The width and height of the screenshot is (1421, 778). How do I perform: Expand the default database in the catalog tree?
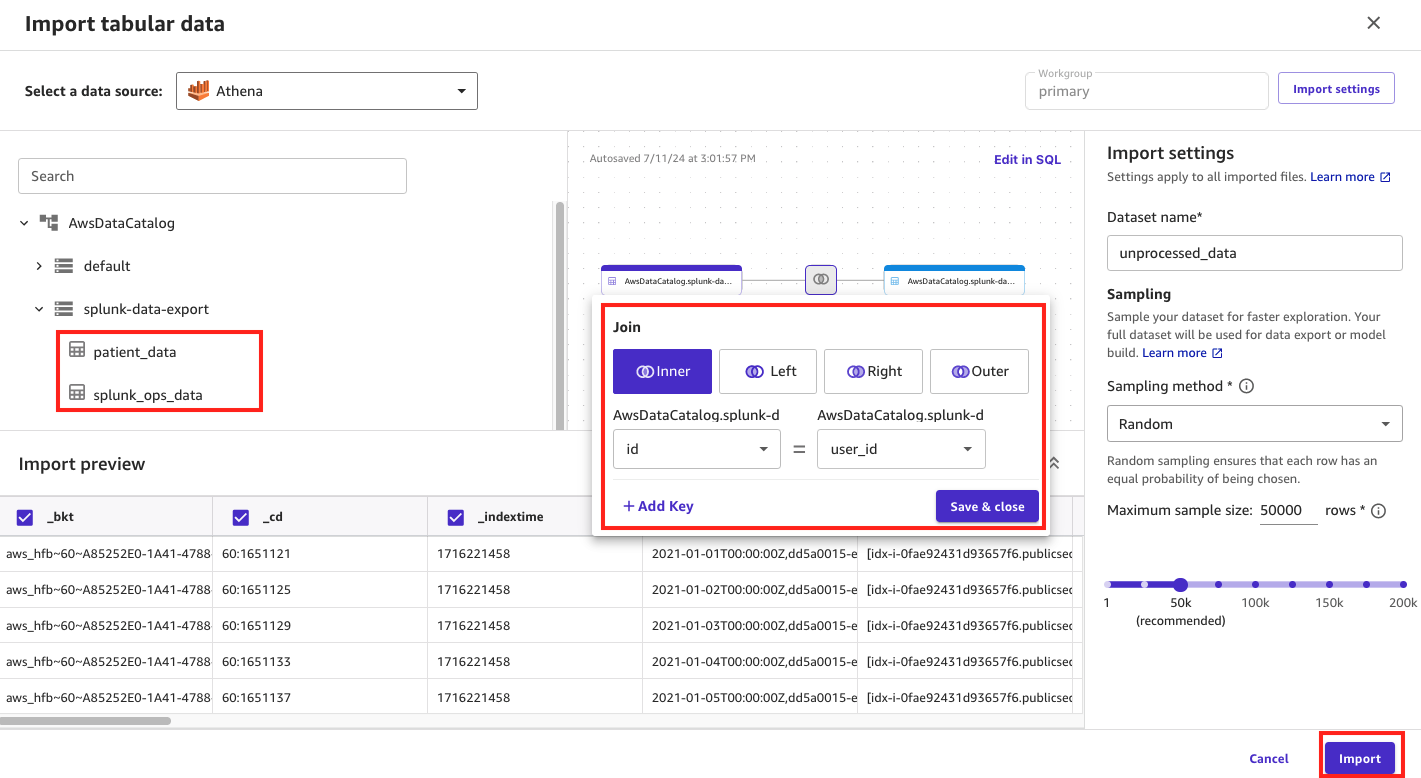(40, 266)
